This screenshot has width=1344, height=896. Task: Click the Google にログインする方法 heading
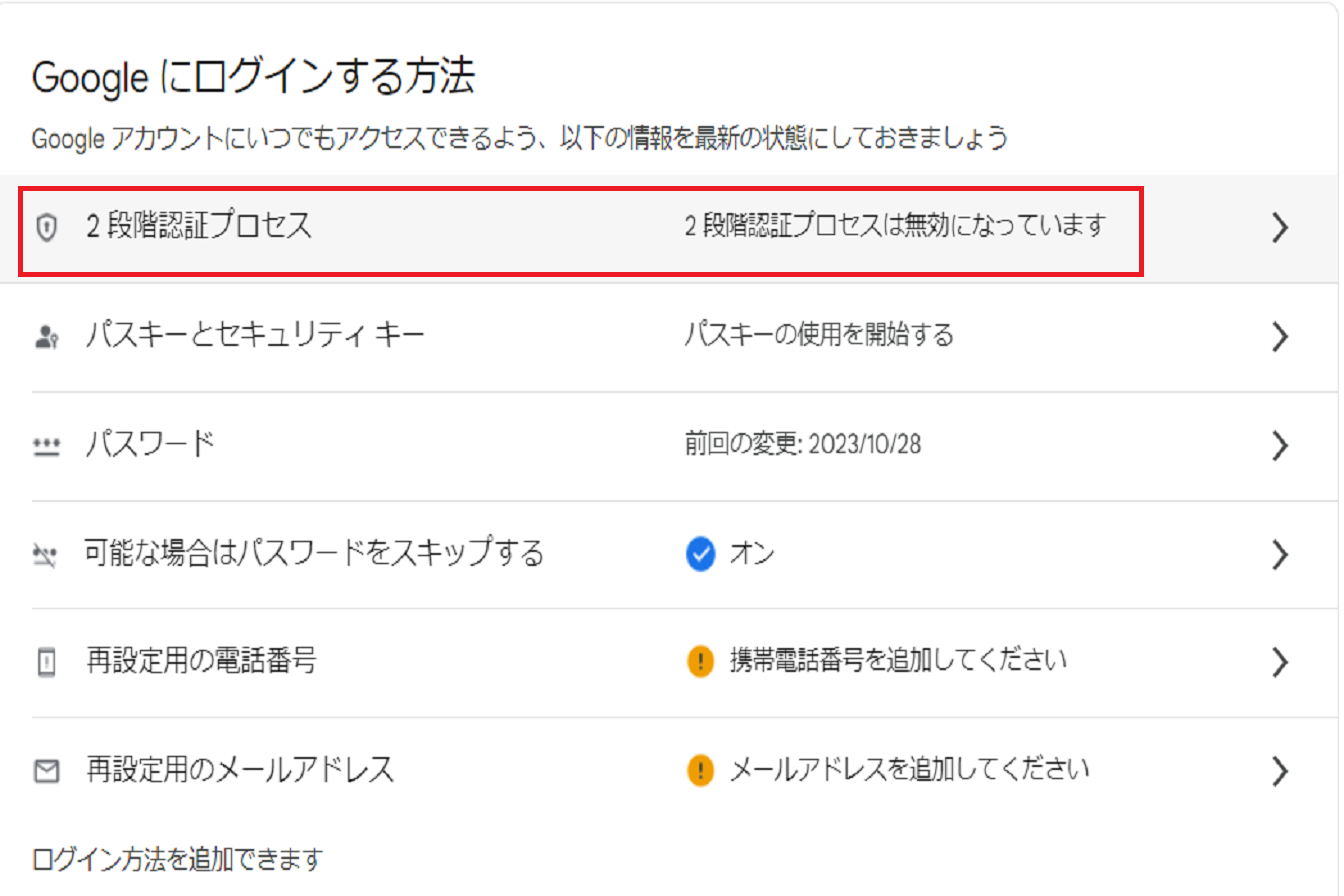pos(253,78)
